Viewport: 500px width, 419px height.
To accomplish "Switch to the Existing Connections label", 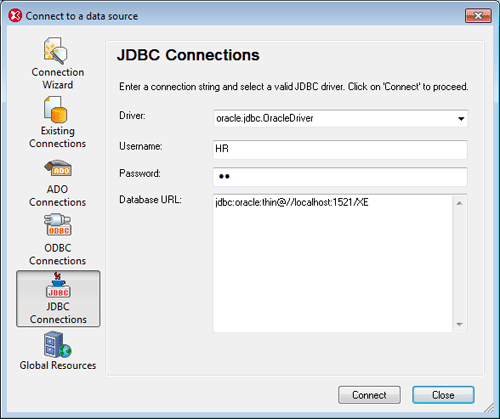I will pyautogui.click(x=57, y=137).
